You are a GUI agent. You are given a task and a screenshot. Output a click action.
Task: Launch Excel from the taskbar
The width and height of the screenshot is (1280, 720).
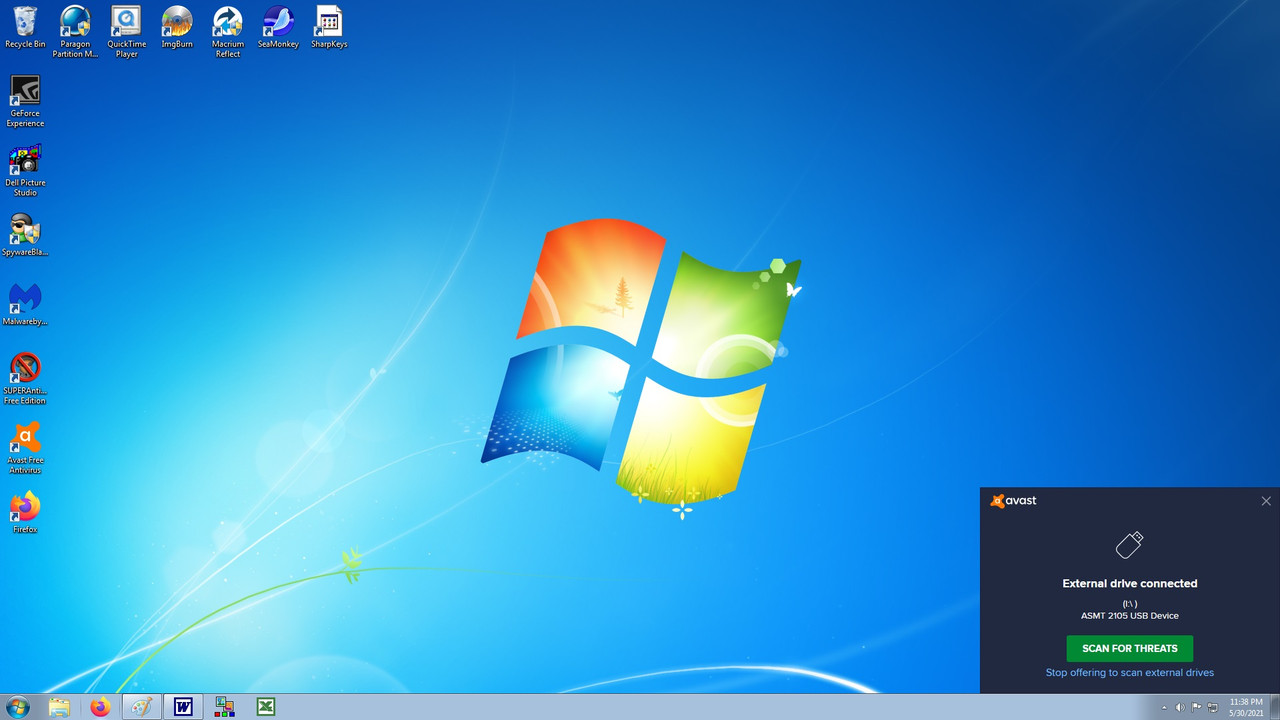265,707
